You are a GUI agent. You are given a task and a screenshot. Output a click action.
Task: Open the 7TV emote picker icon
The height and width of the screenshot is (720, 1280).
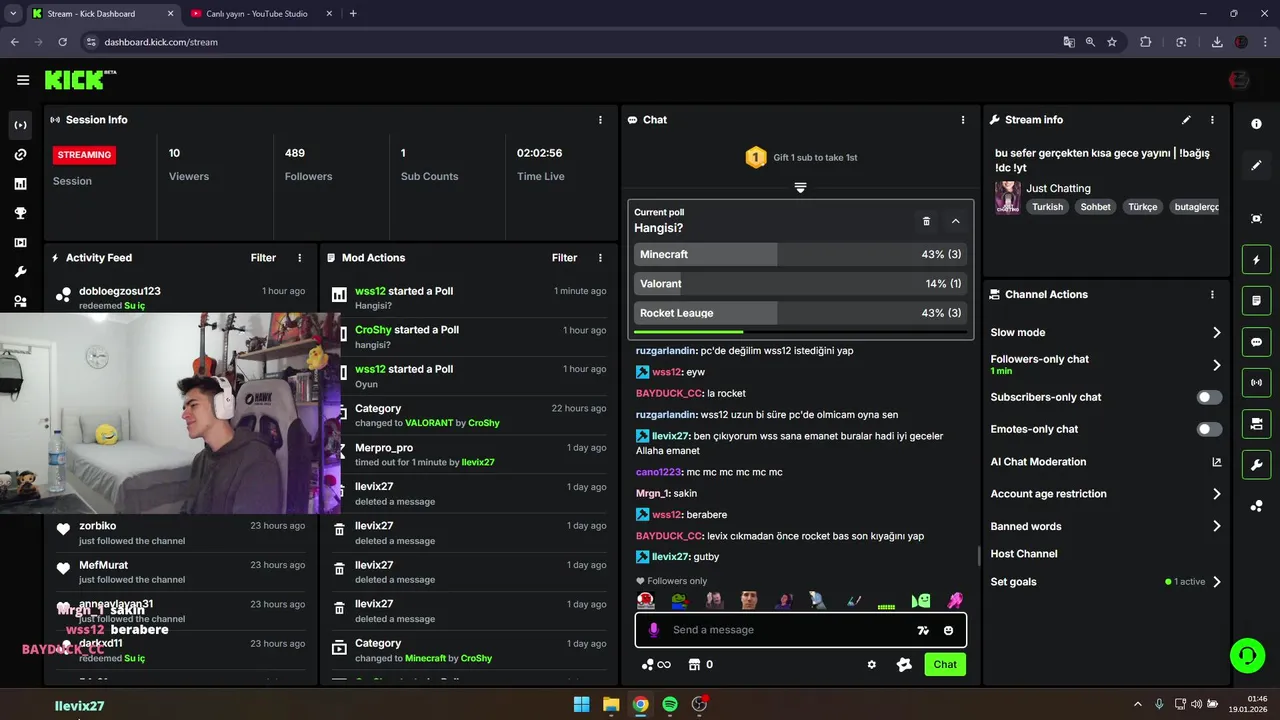coord(923,630)
